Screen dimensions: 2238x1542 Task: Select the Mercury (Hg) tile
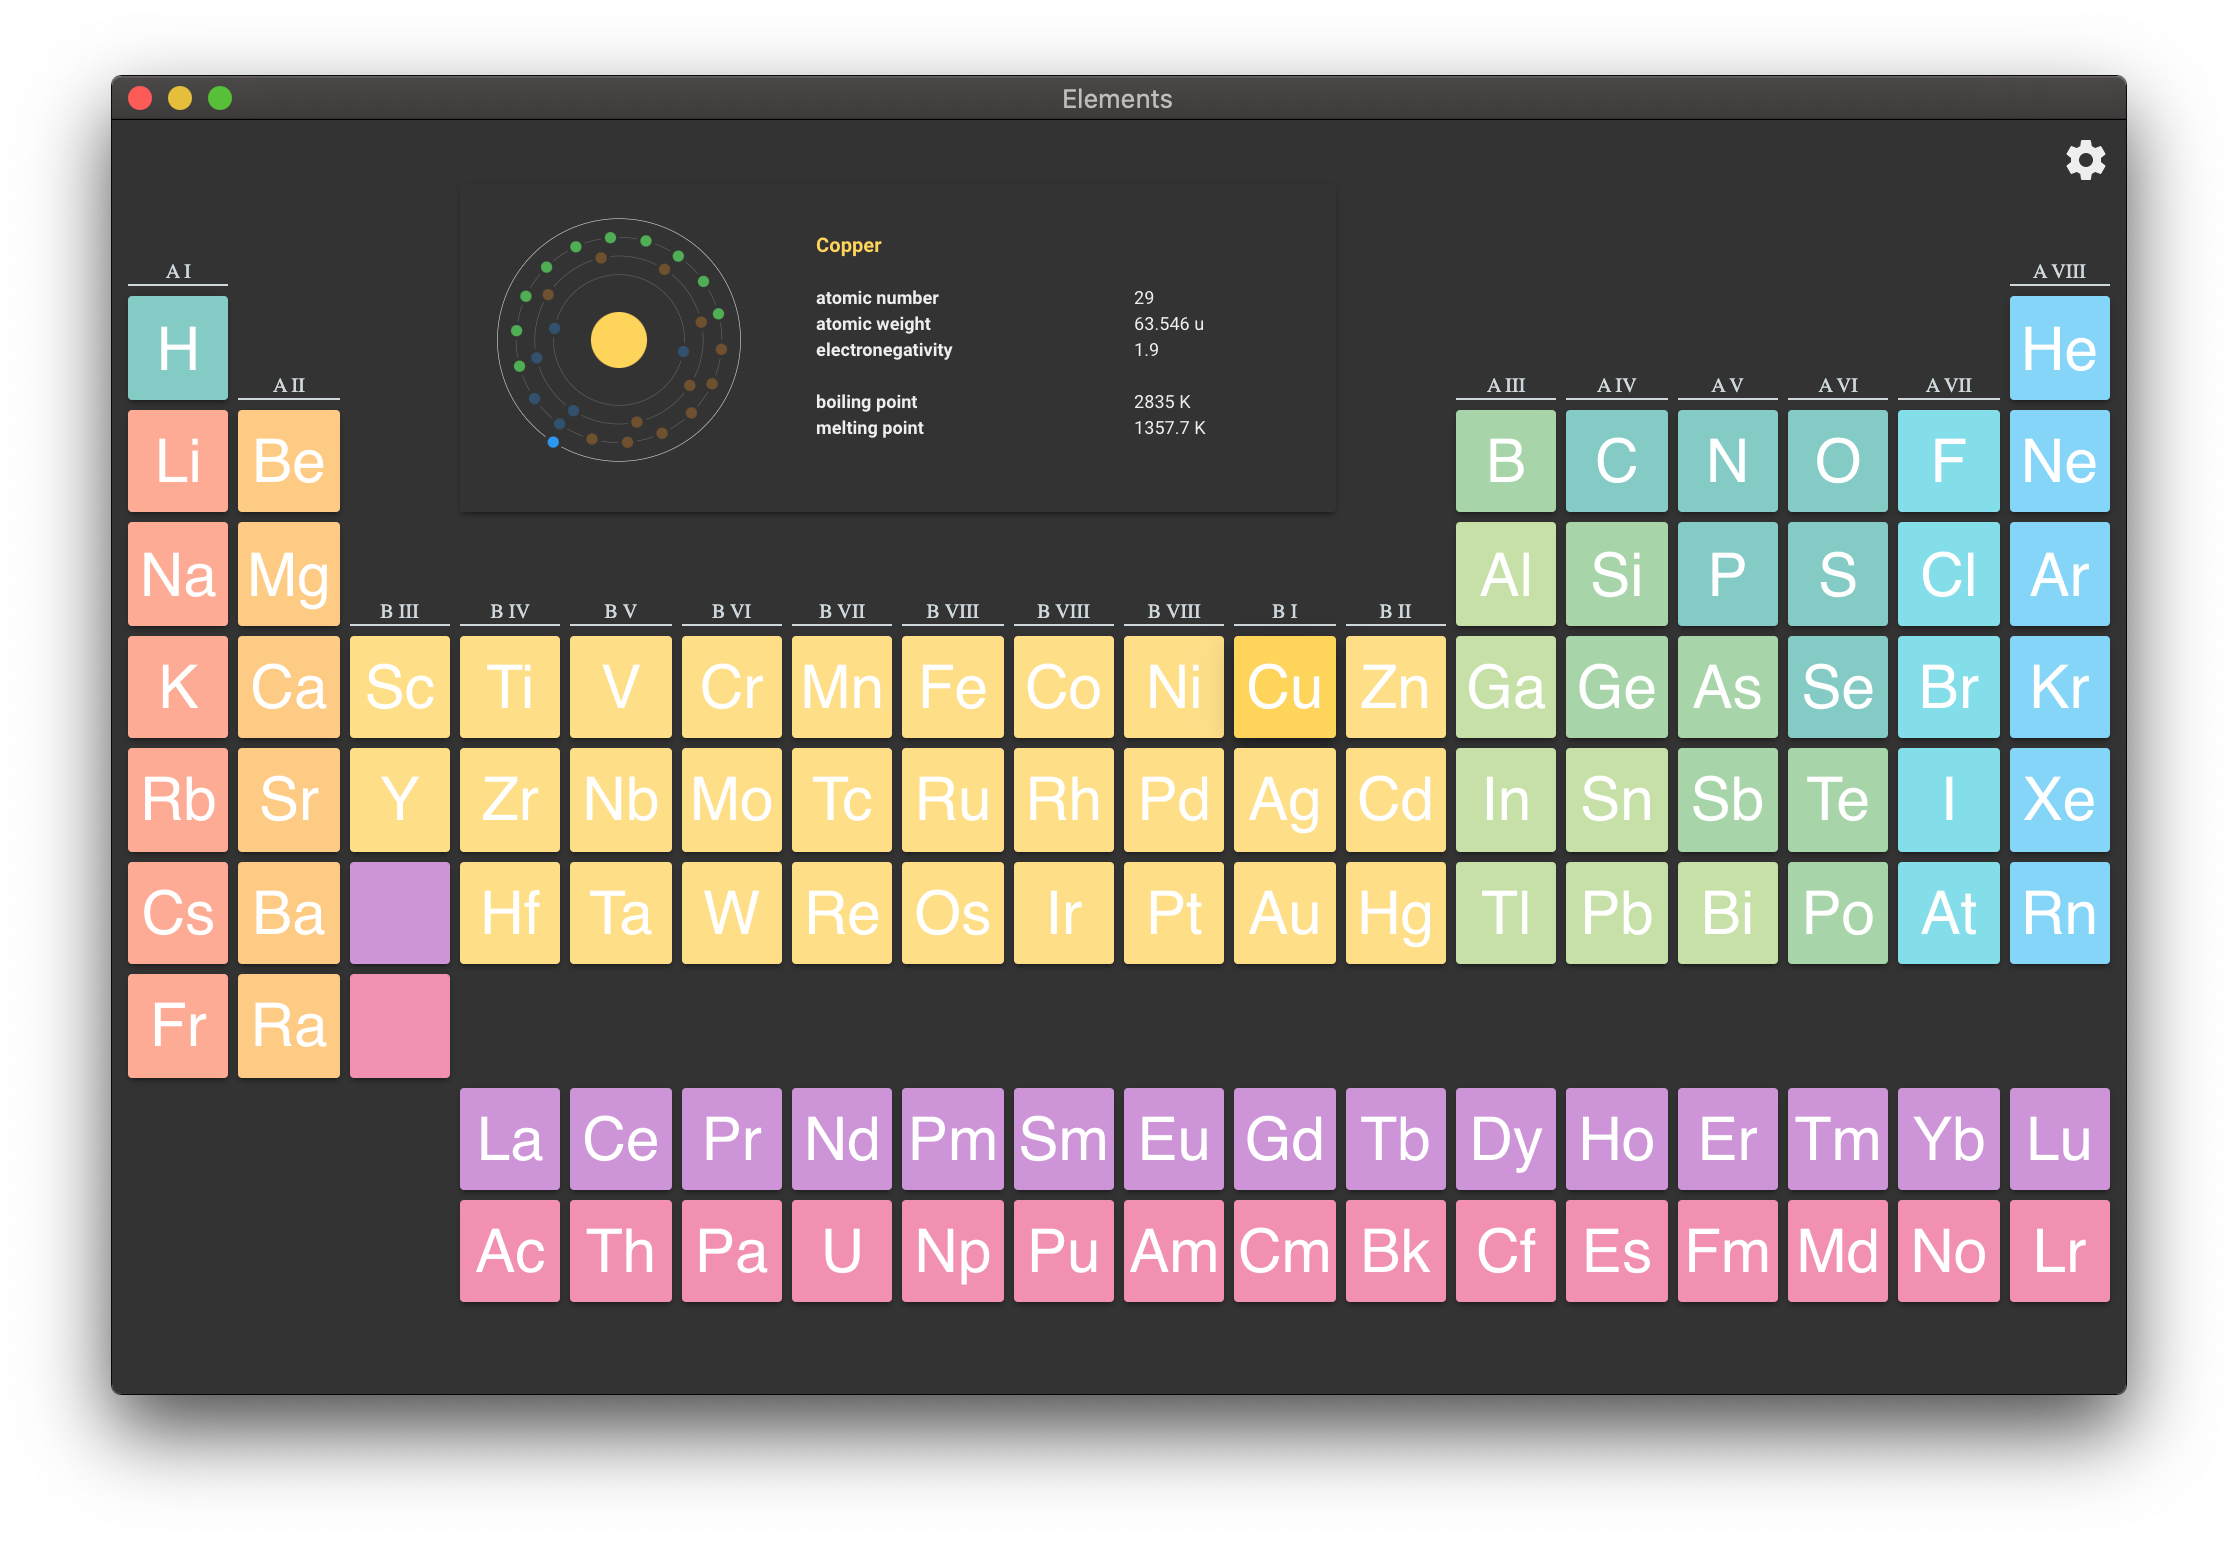[1395, 913]
